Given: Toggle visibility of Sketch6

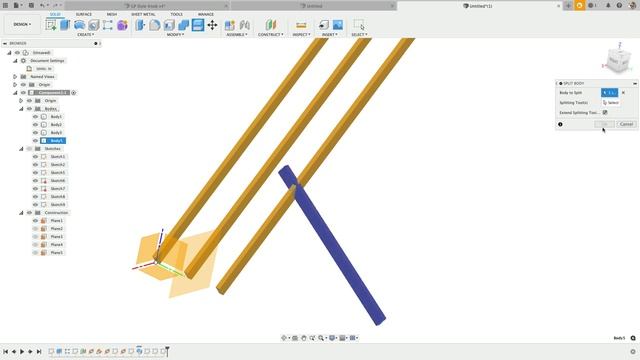Looking at the screenshot, I should (36, 180).
